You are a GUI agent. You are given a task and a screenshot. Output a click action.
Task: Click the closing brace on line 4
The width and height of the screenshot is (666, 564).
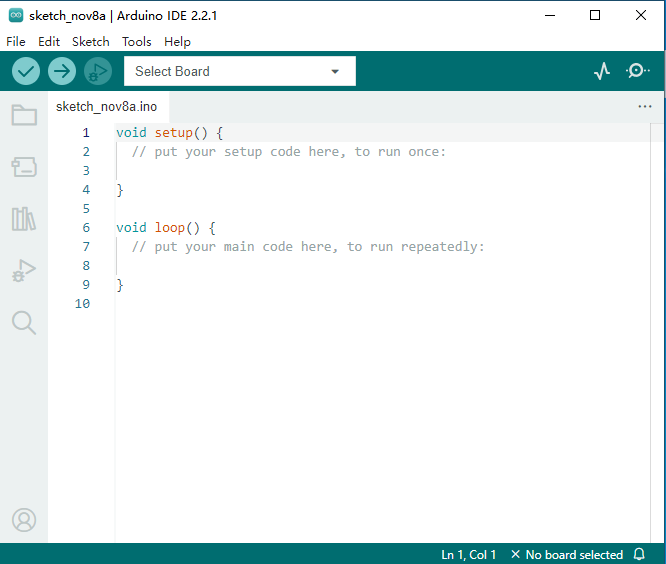120,190
